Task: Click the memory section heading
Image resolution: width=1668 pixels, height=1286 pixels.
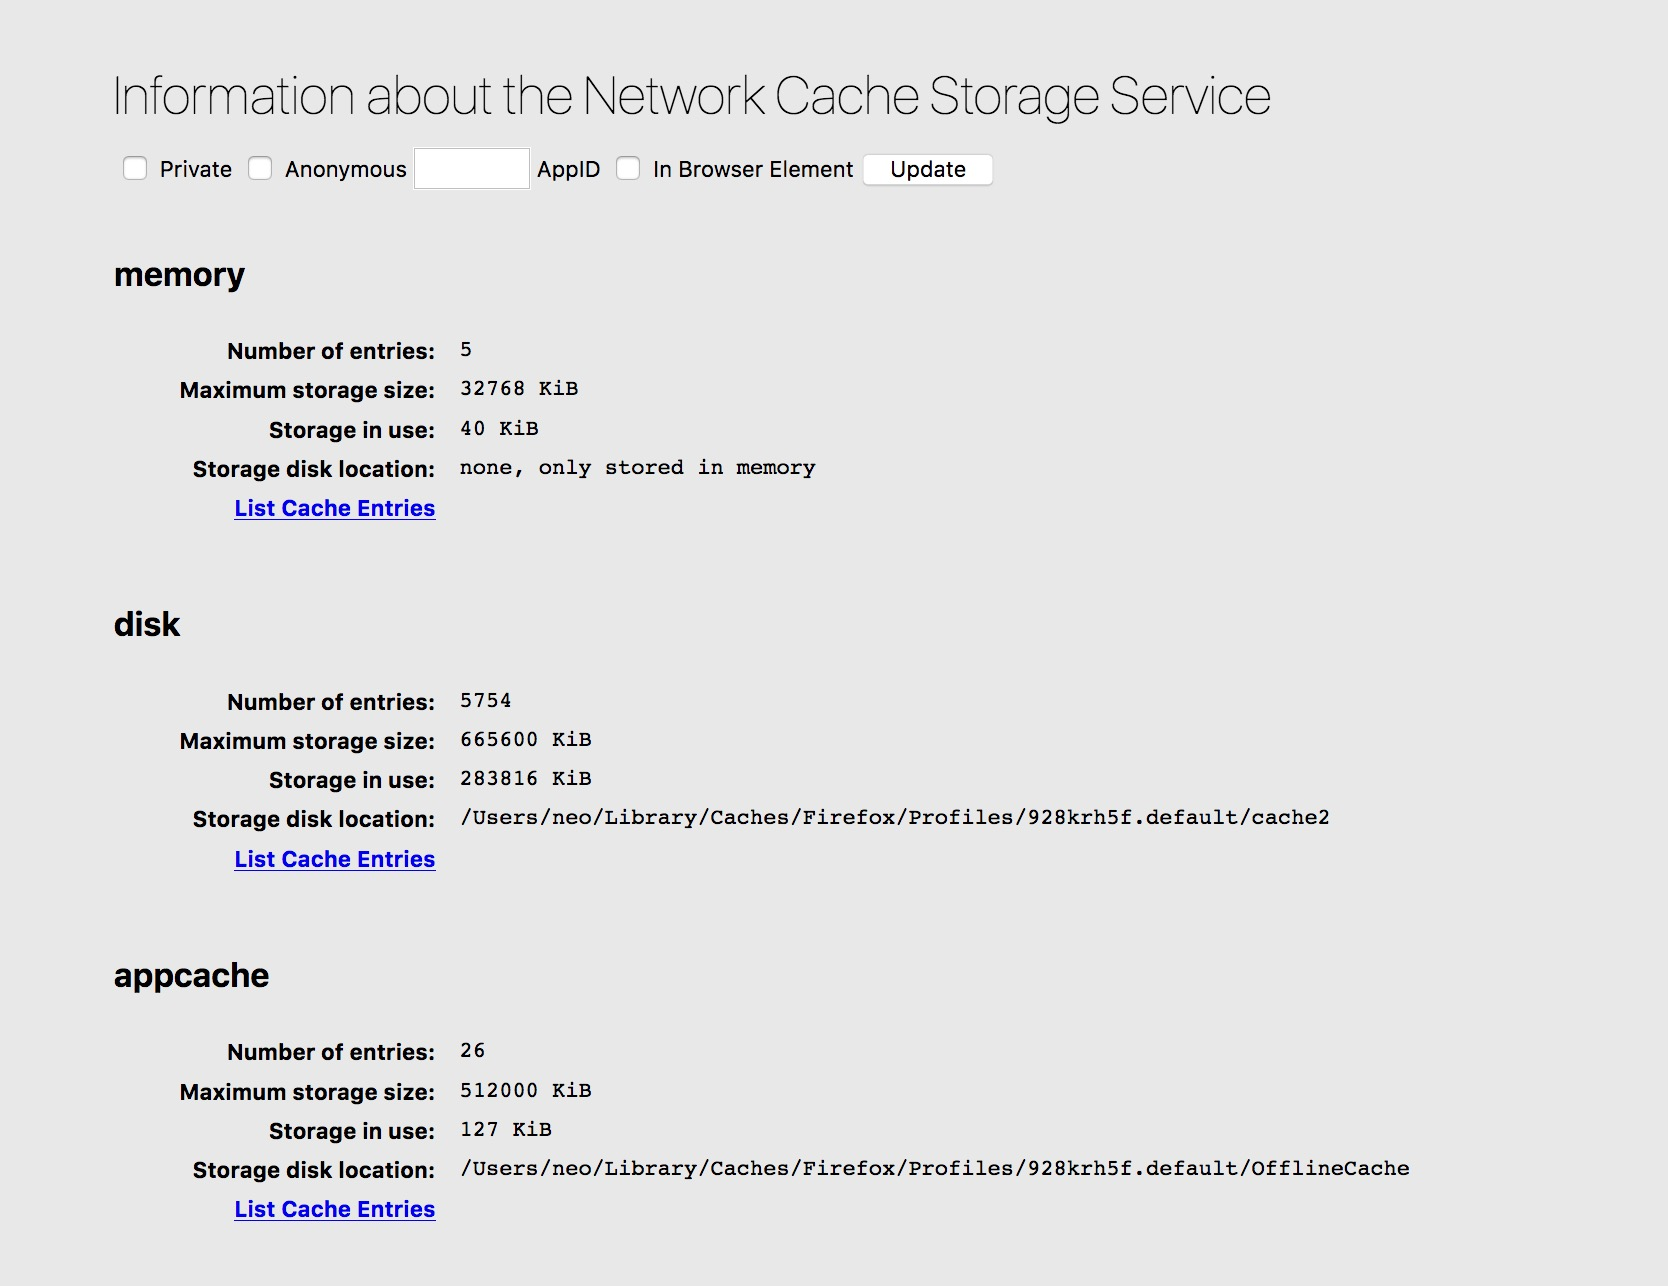Action: point(179,274)
